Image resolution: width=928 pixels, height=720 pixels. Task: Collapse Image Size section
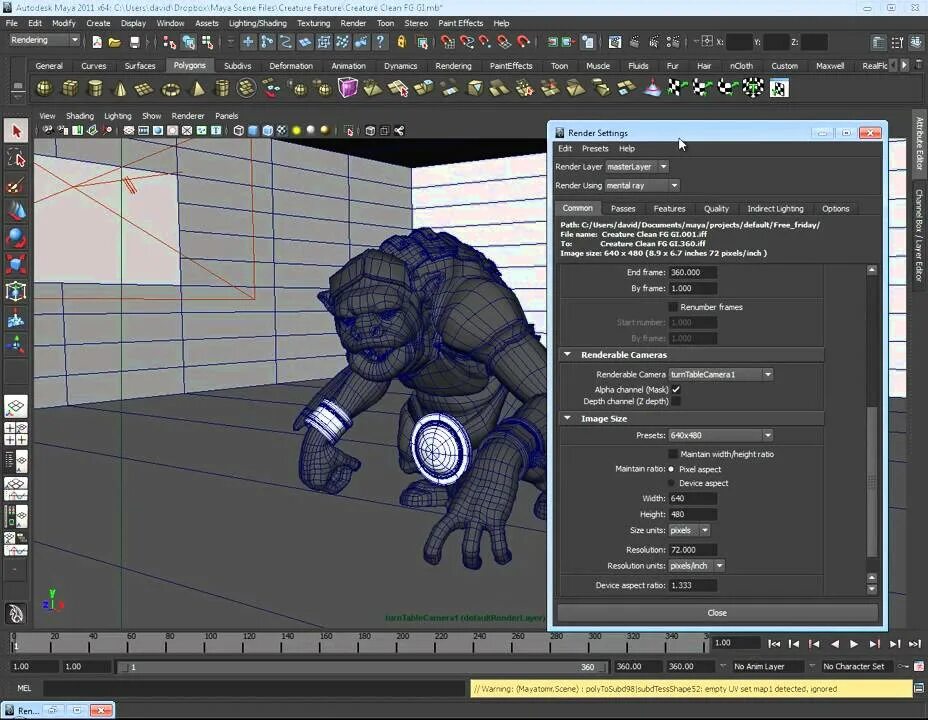pos(567,418)
